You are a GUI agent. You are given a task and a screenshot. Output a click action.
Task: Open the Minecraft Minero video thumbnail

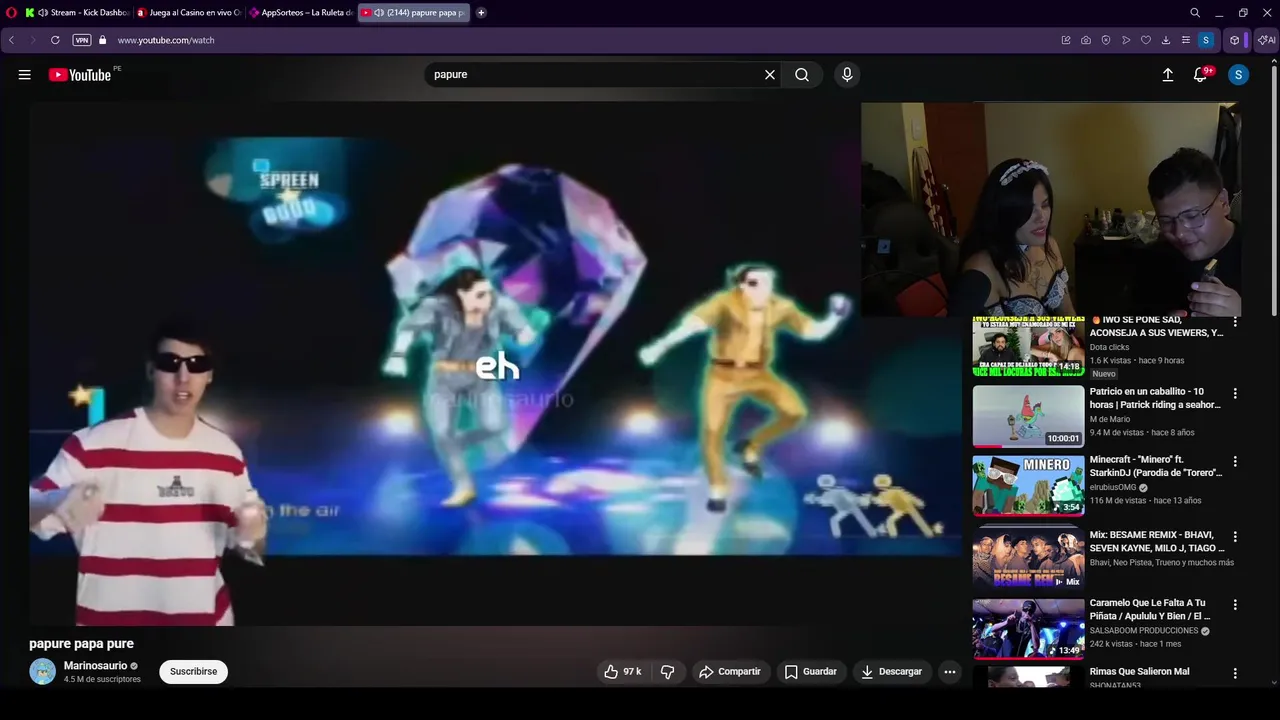[1028, 486]
